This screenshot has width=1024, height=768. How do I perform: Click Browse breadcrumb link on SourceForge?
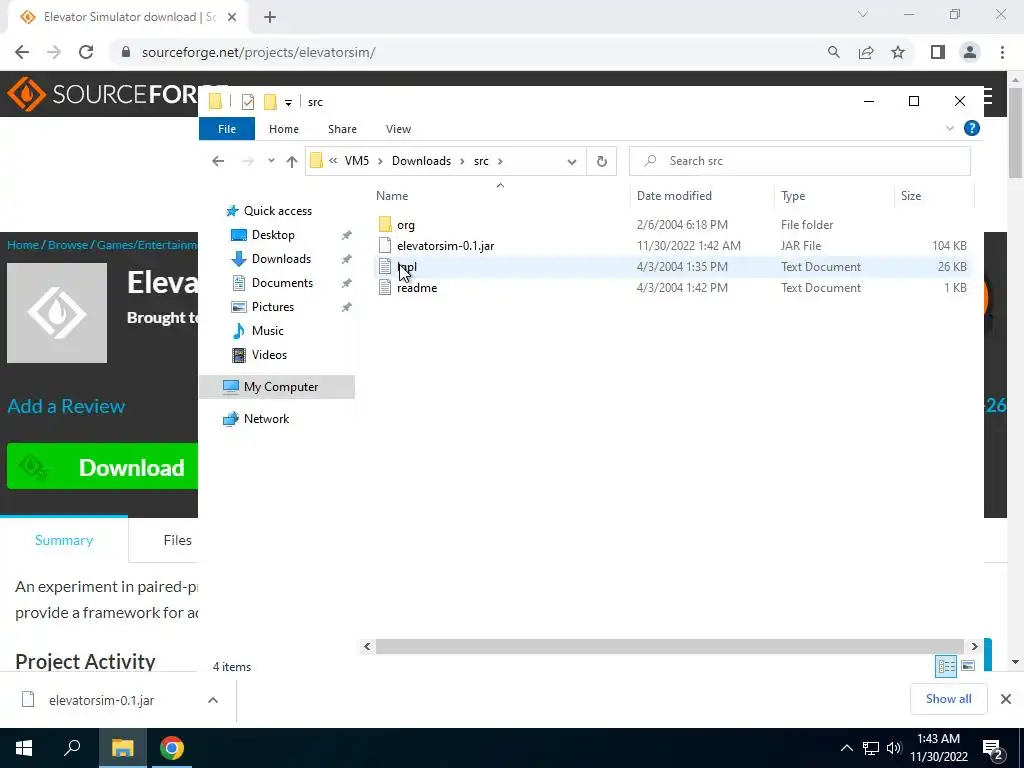tap(68, 245)
